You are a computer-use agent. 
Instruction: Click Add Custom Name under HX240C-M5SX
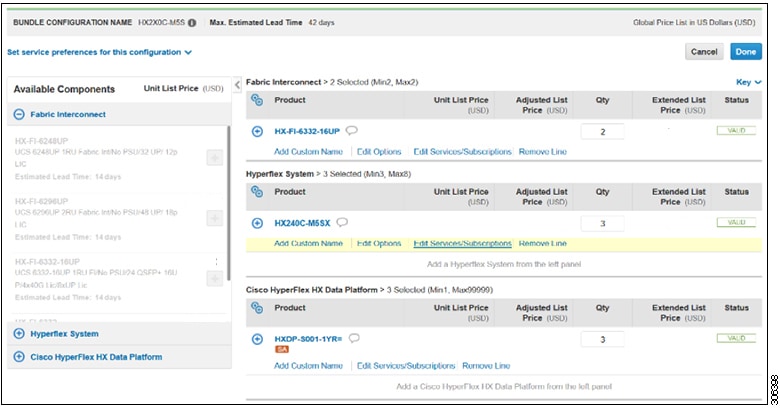tap(308, 243)
